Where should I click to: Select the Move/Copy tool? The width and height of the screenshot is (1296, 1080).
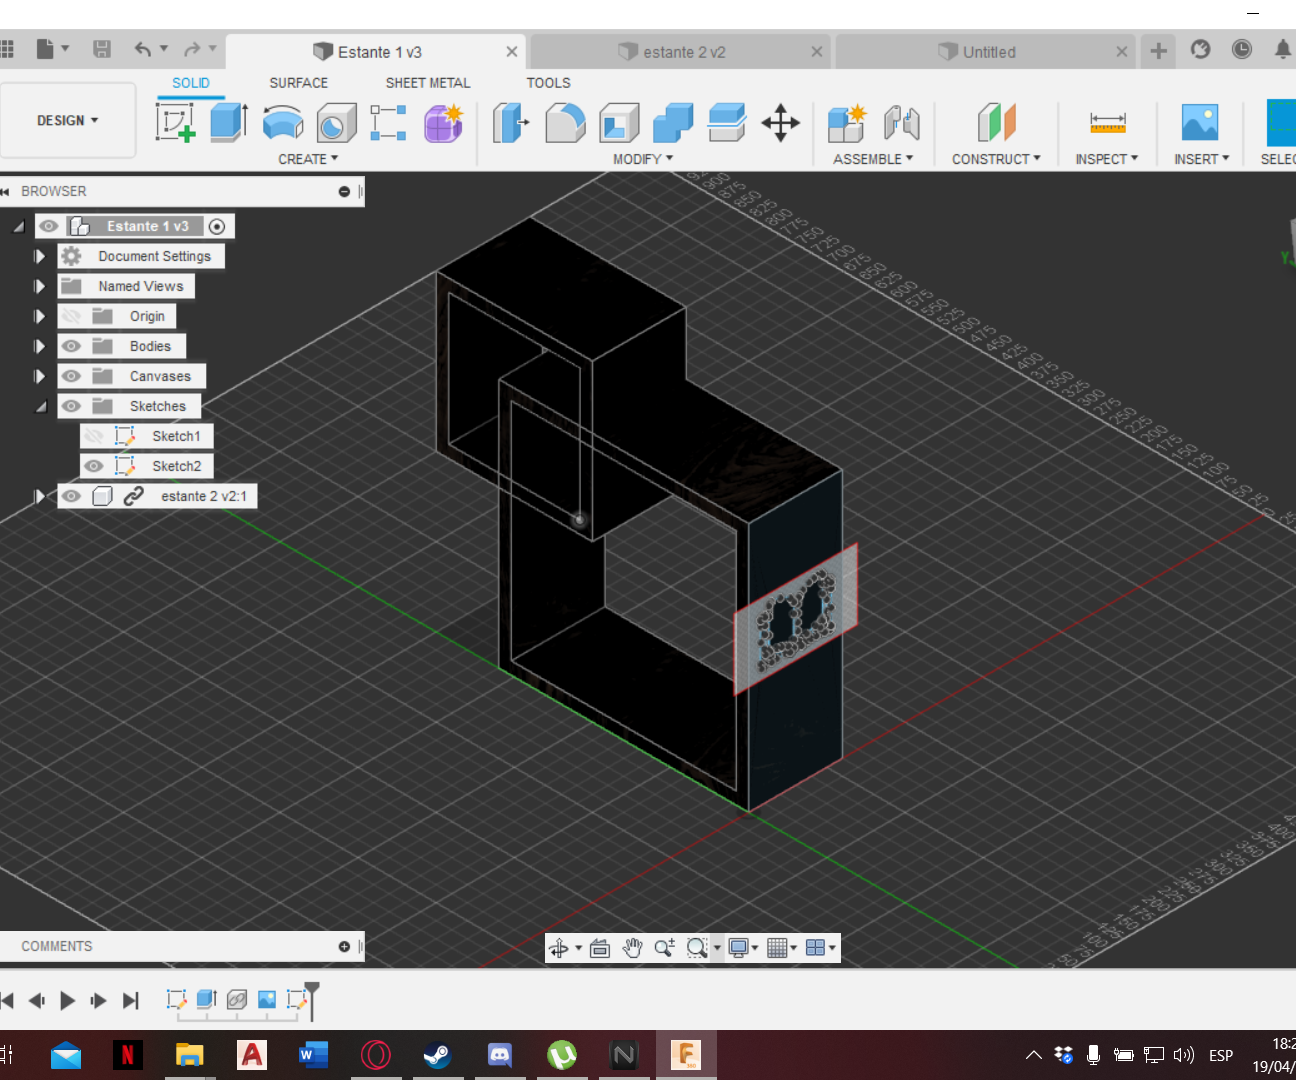(780, 123)
